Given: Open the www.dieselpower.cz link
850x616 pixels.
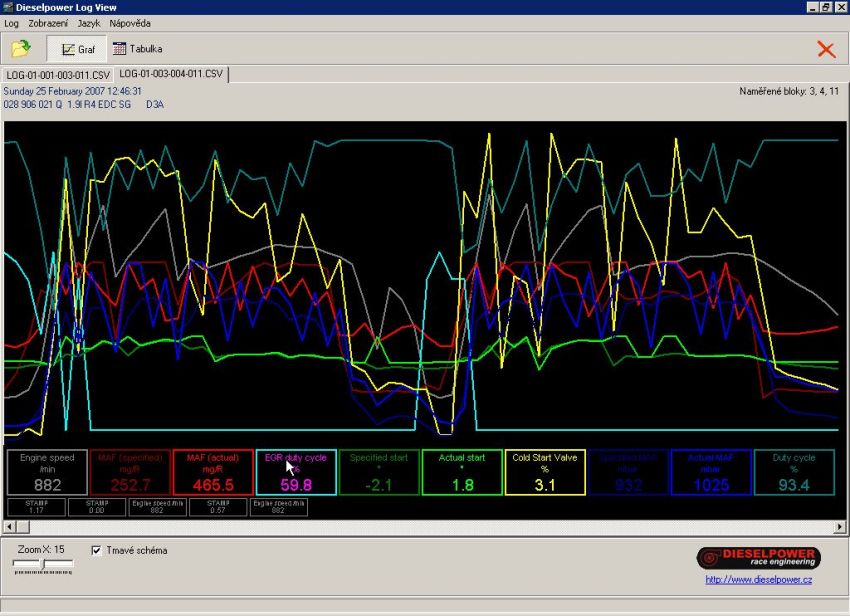Looking at the screenshot, I should (x=758, y=580).
